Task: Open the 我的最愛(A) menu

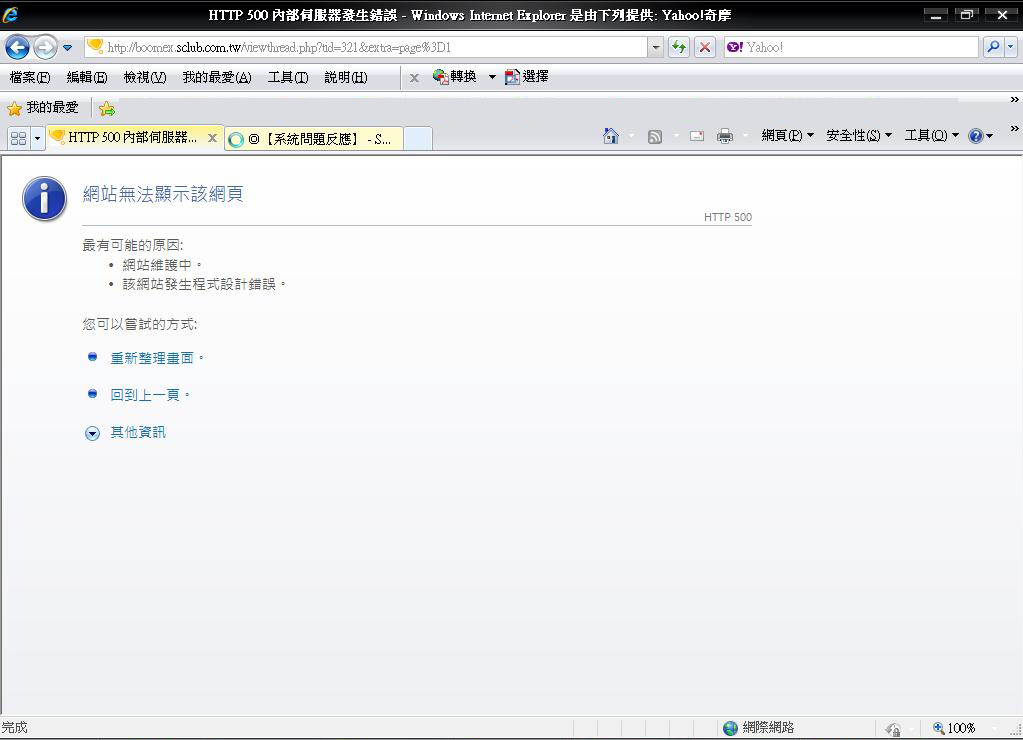Action: pyautogui.click(x=216, y=77)
